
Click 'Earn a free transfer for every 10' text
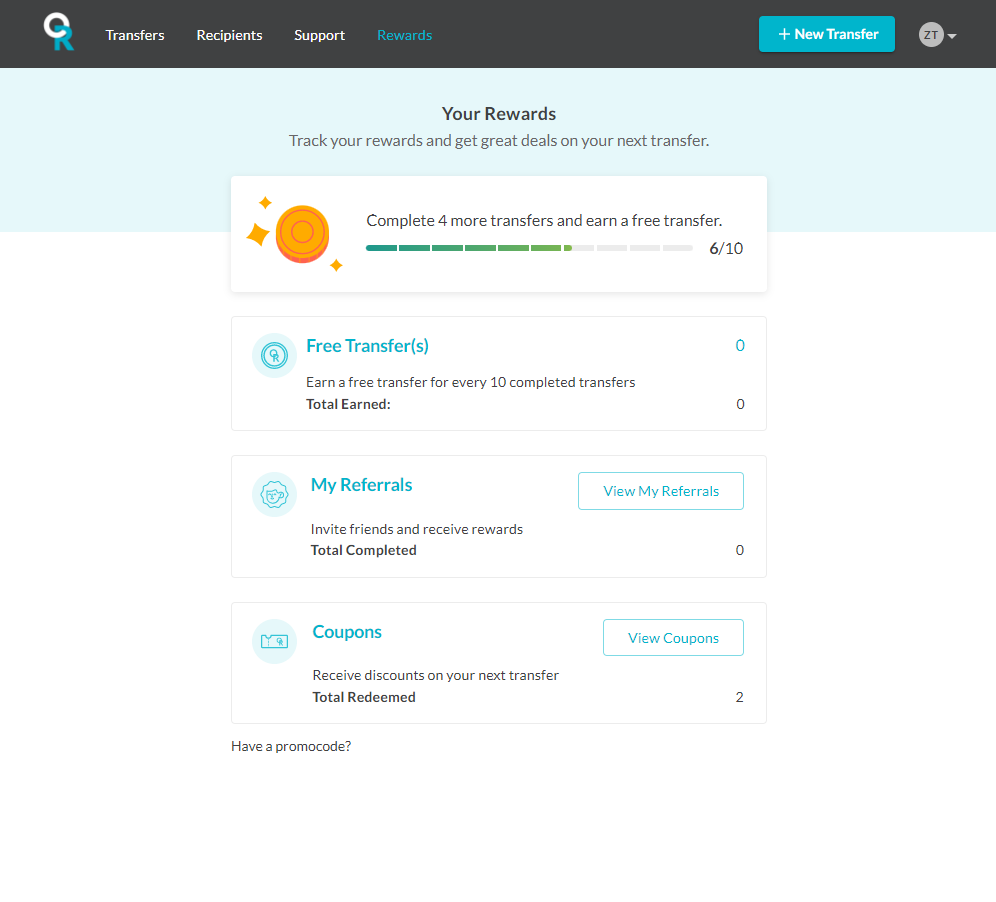click(471, 382)
